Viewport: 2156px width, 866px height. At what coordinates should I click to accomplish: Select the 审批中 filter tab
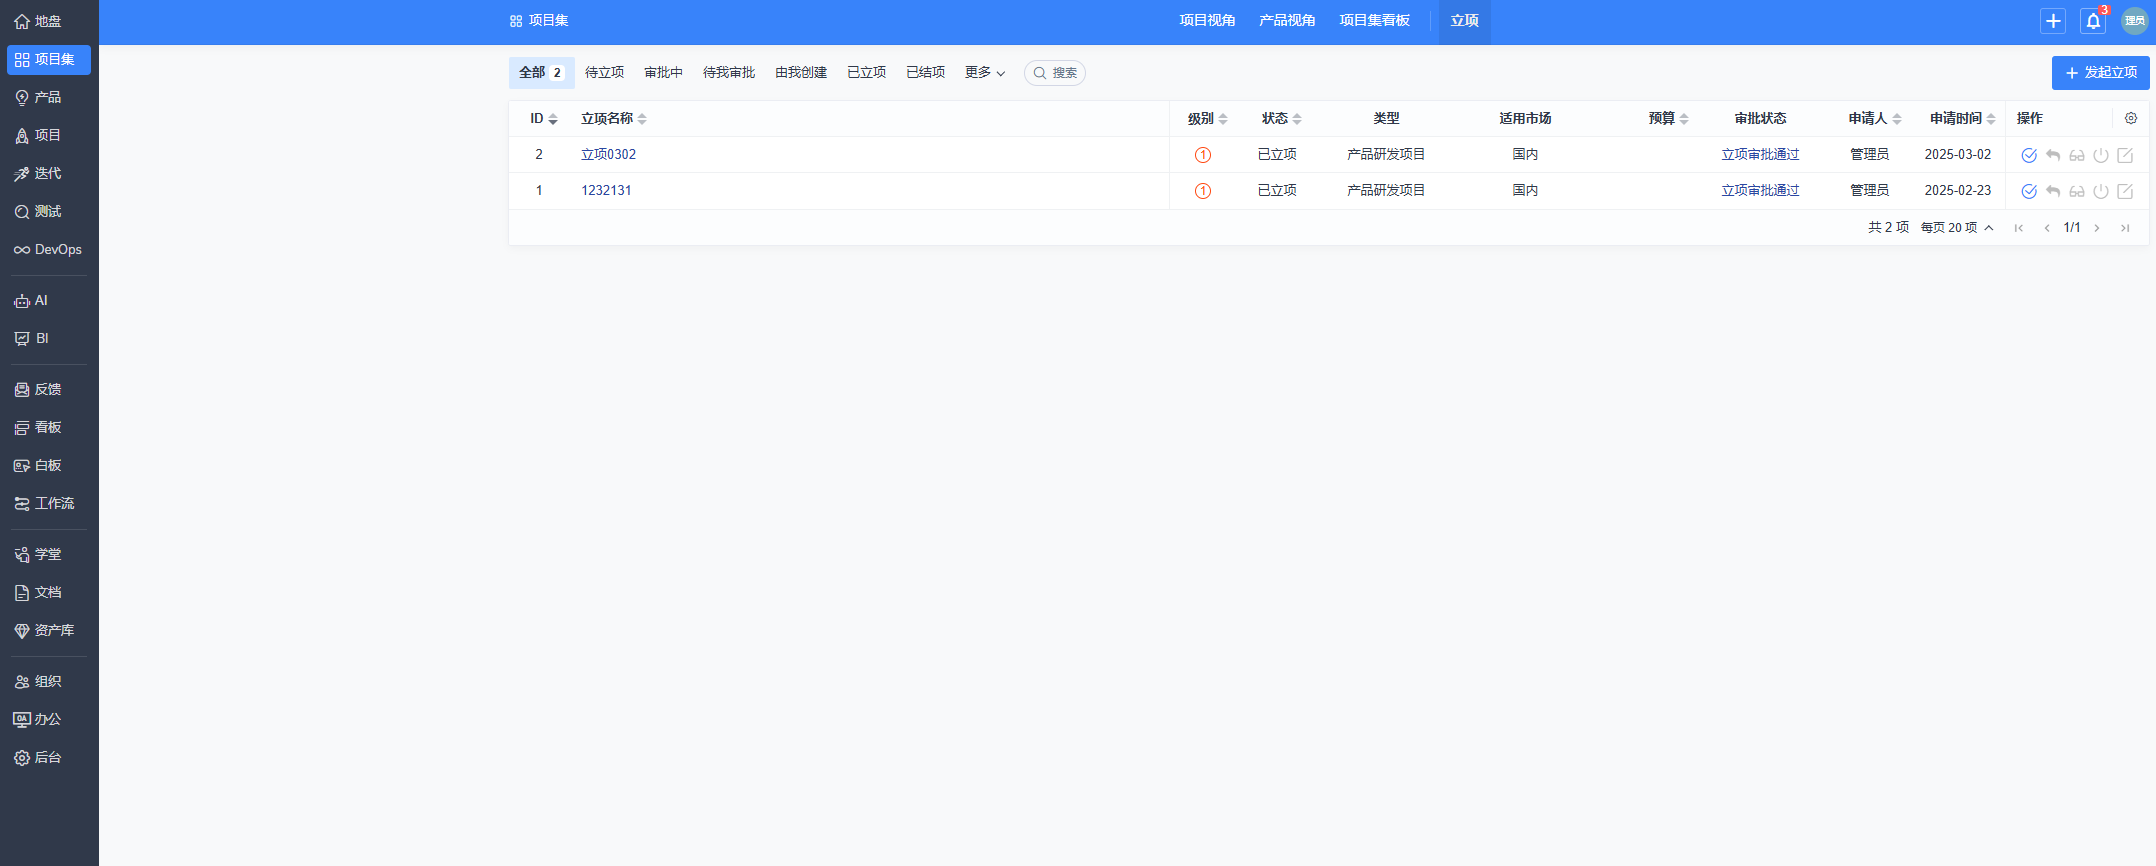663,73
